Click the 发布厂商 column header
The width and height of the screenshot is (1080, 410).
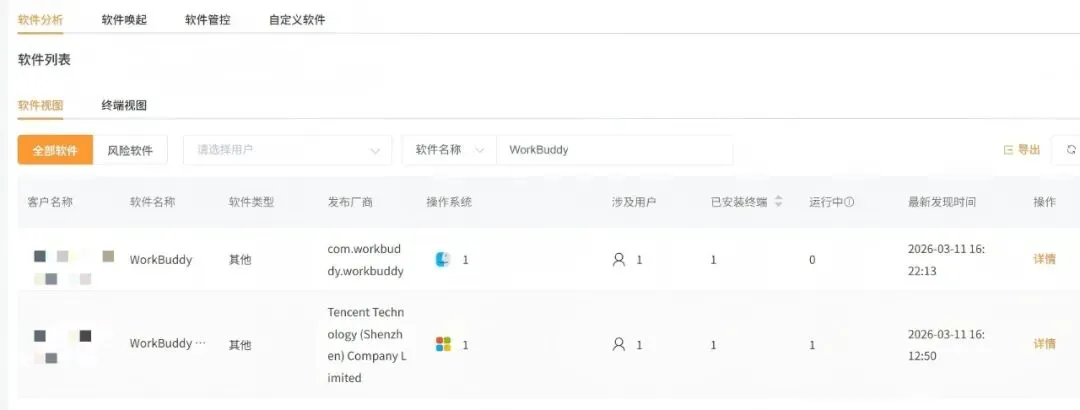click(x=350, y=202)
